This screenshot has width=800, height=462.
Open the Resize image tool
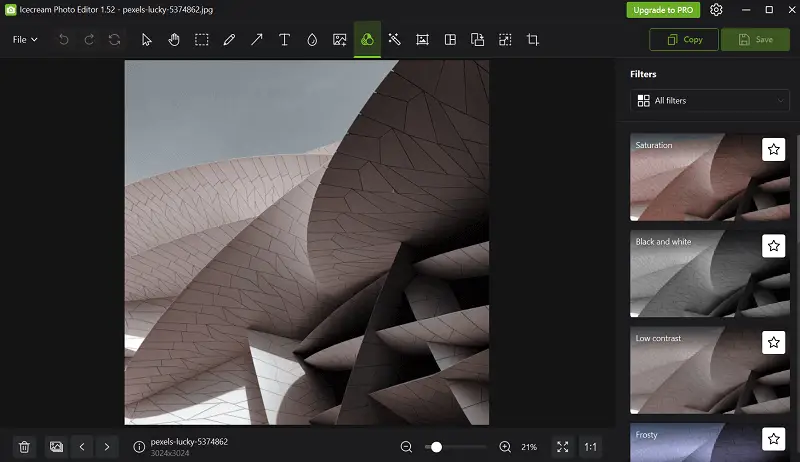point(505,39)
